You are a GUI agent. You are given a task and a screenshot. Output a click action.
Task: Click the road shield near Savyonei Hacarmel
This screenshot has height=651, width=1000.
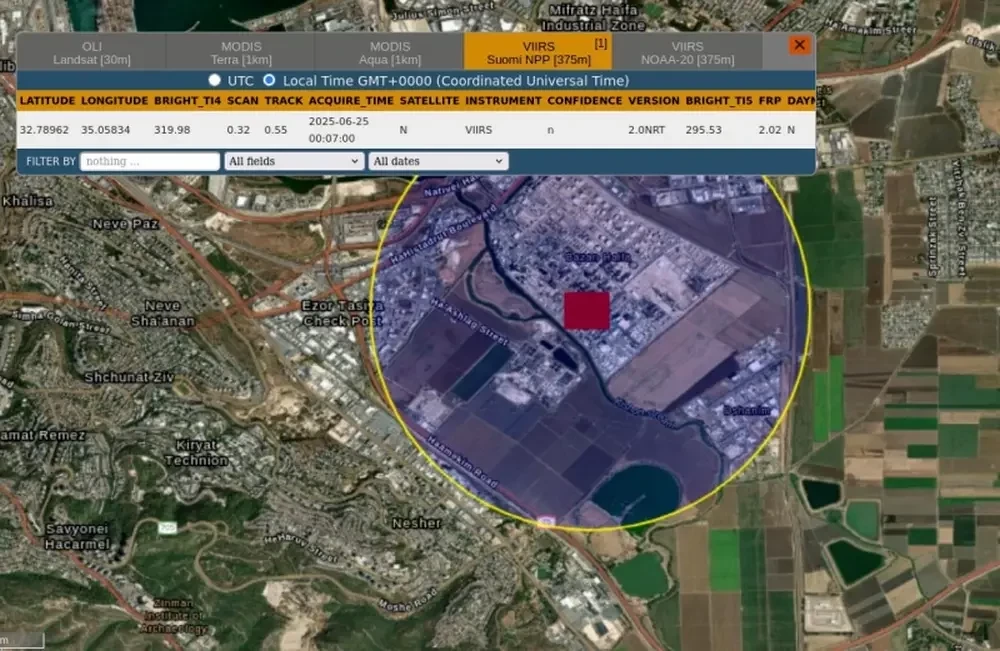point(166,526)
